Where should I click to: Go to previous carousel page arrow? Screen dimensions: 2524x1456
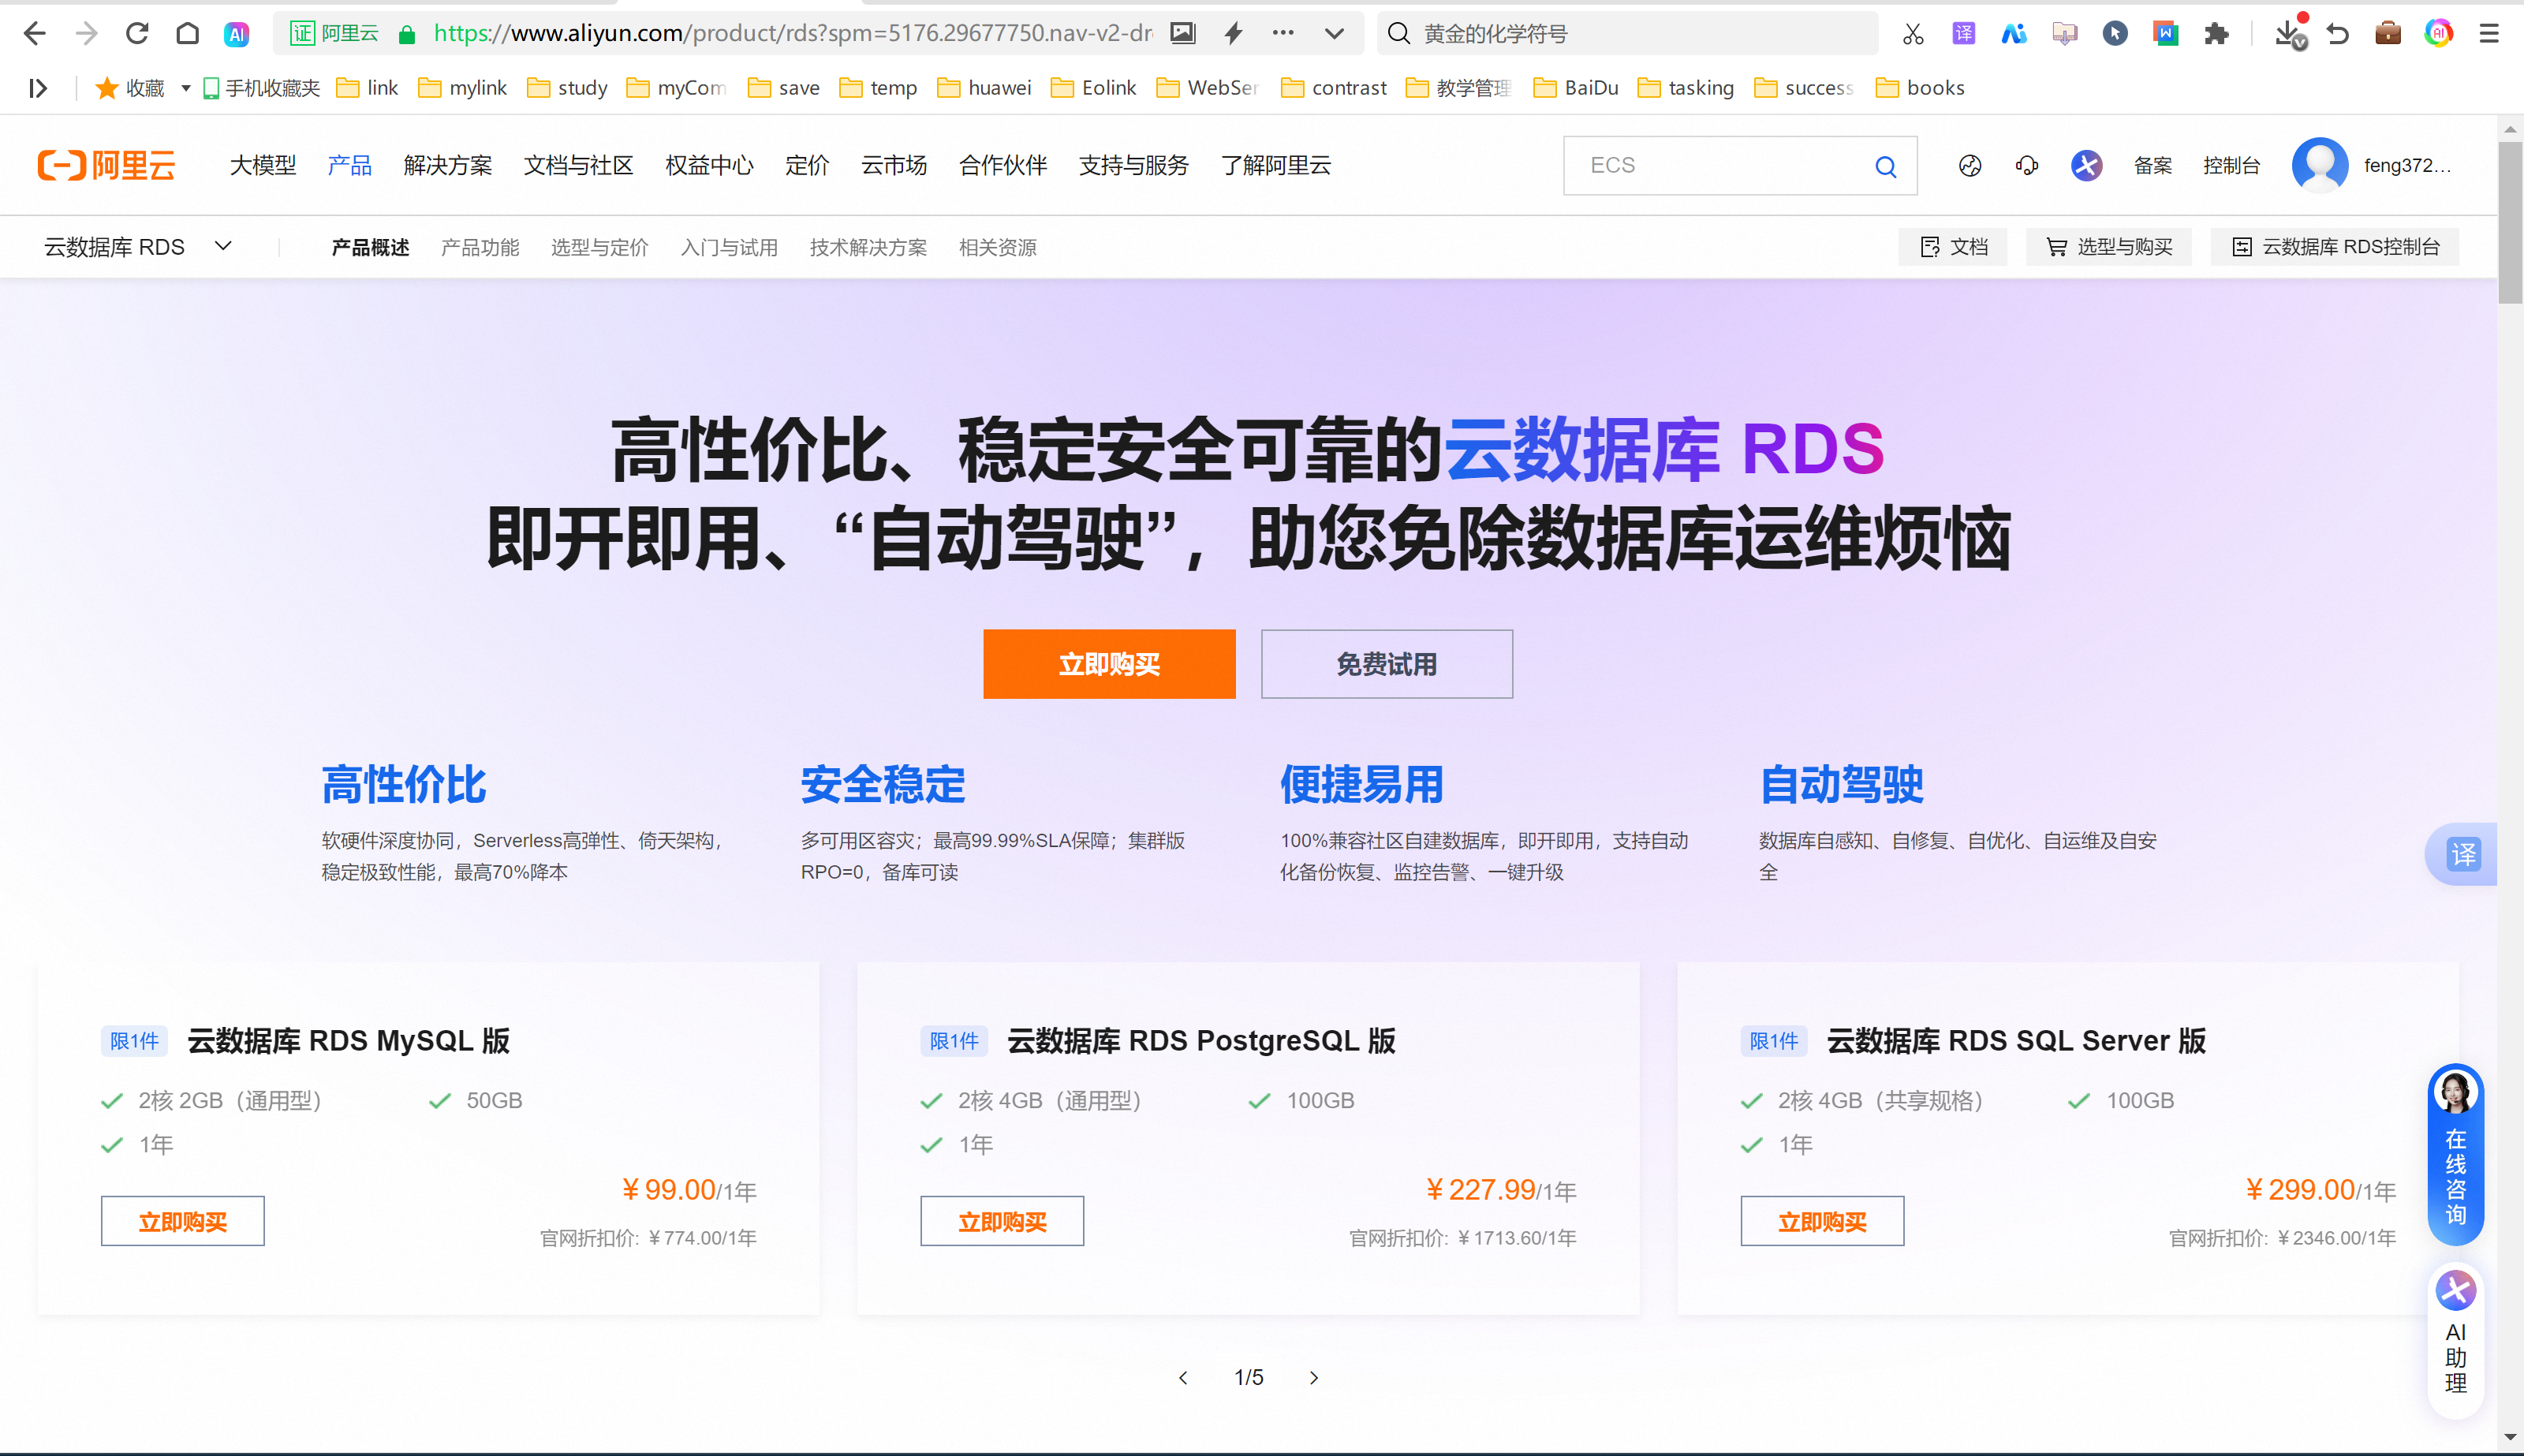coord(1183,1378)
